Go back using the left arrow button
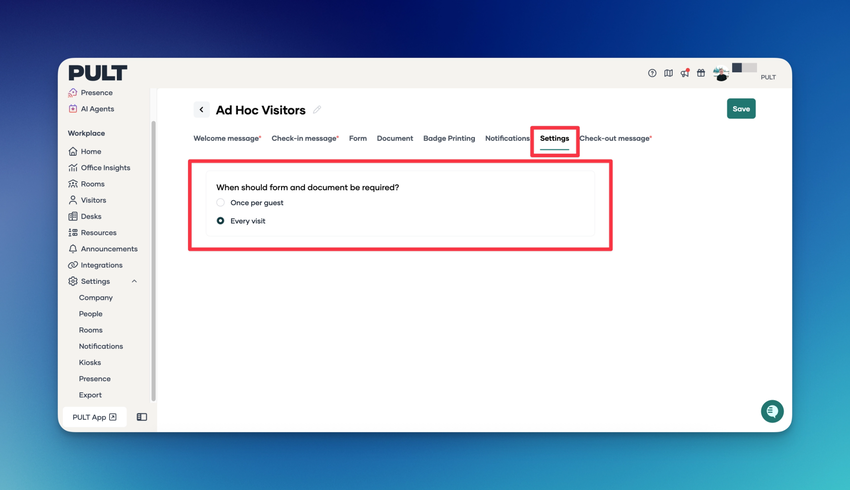Screen dimensions: 850x490 click(201, 110)
